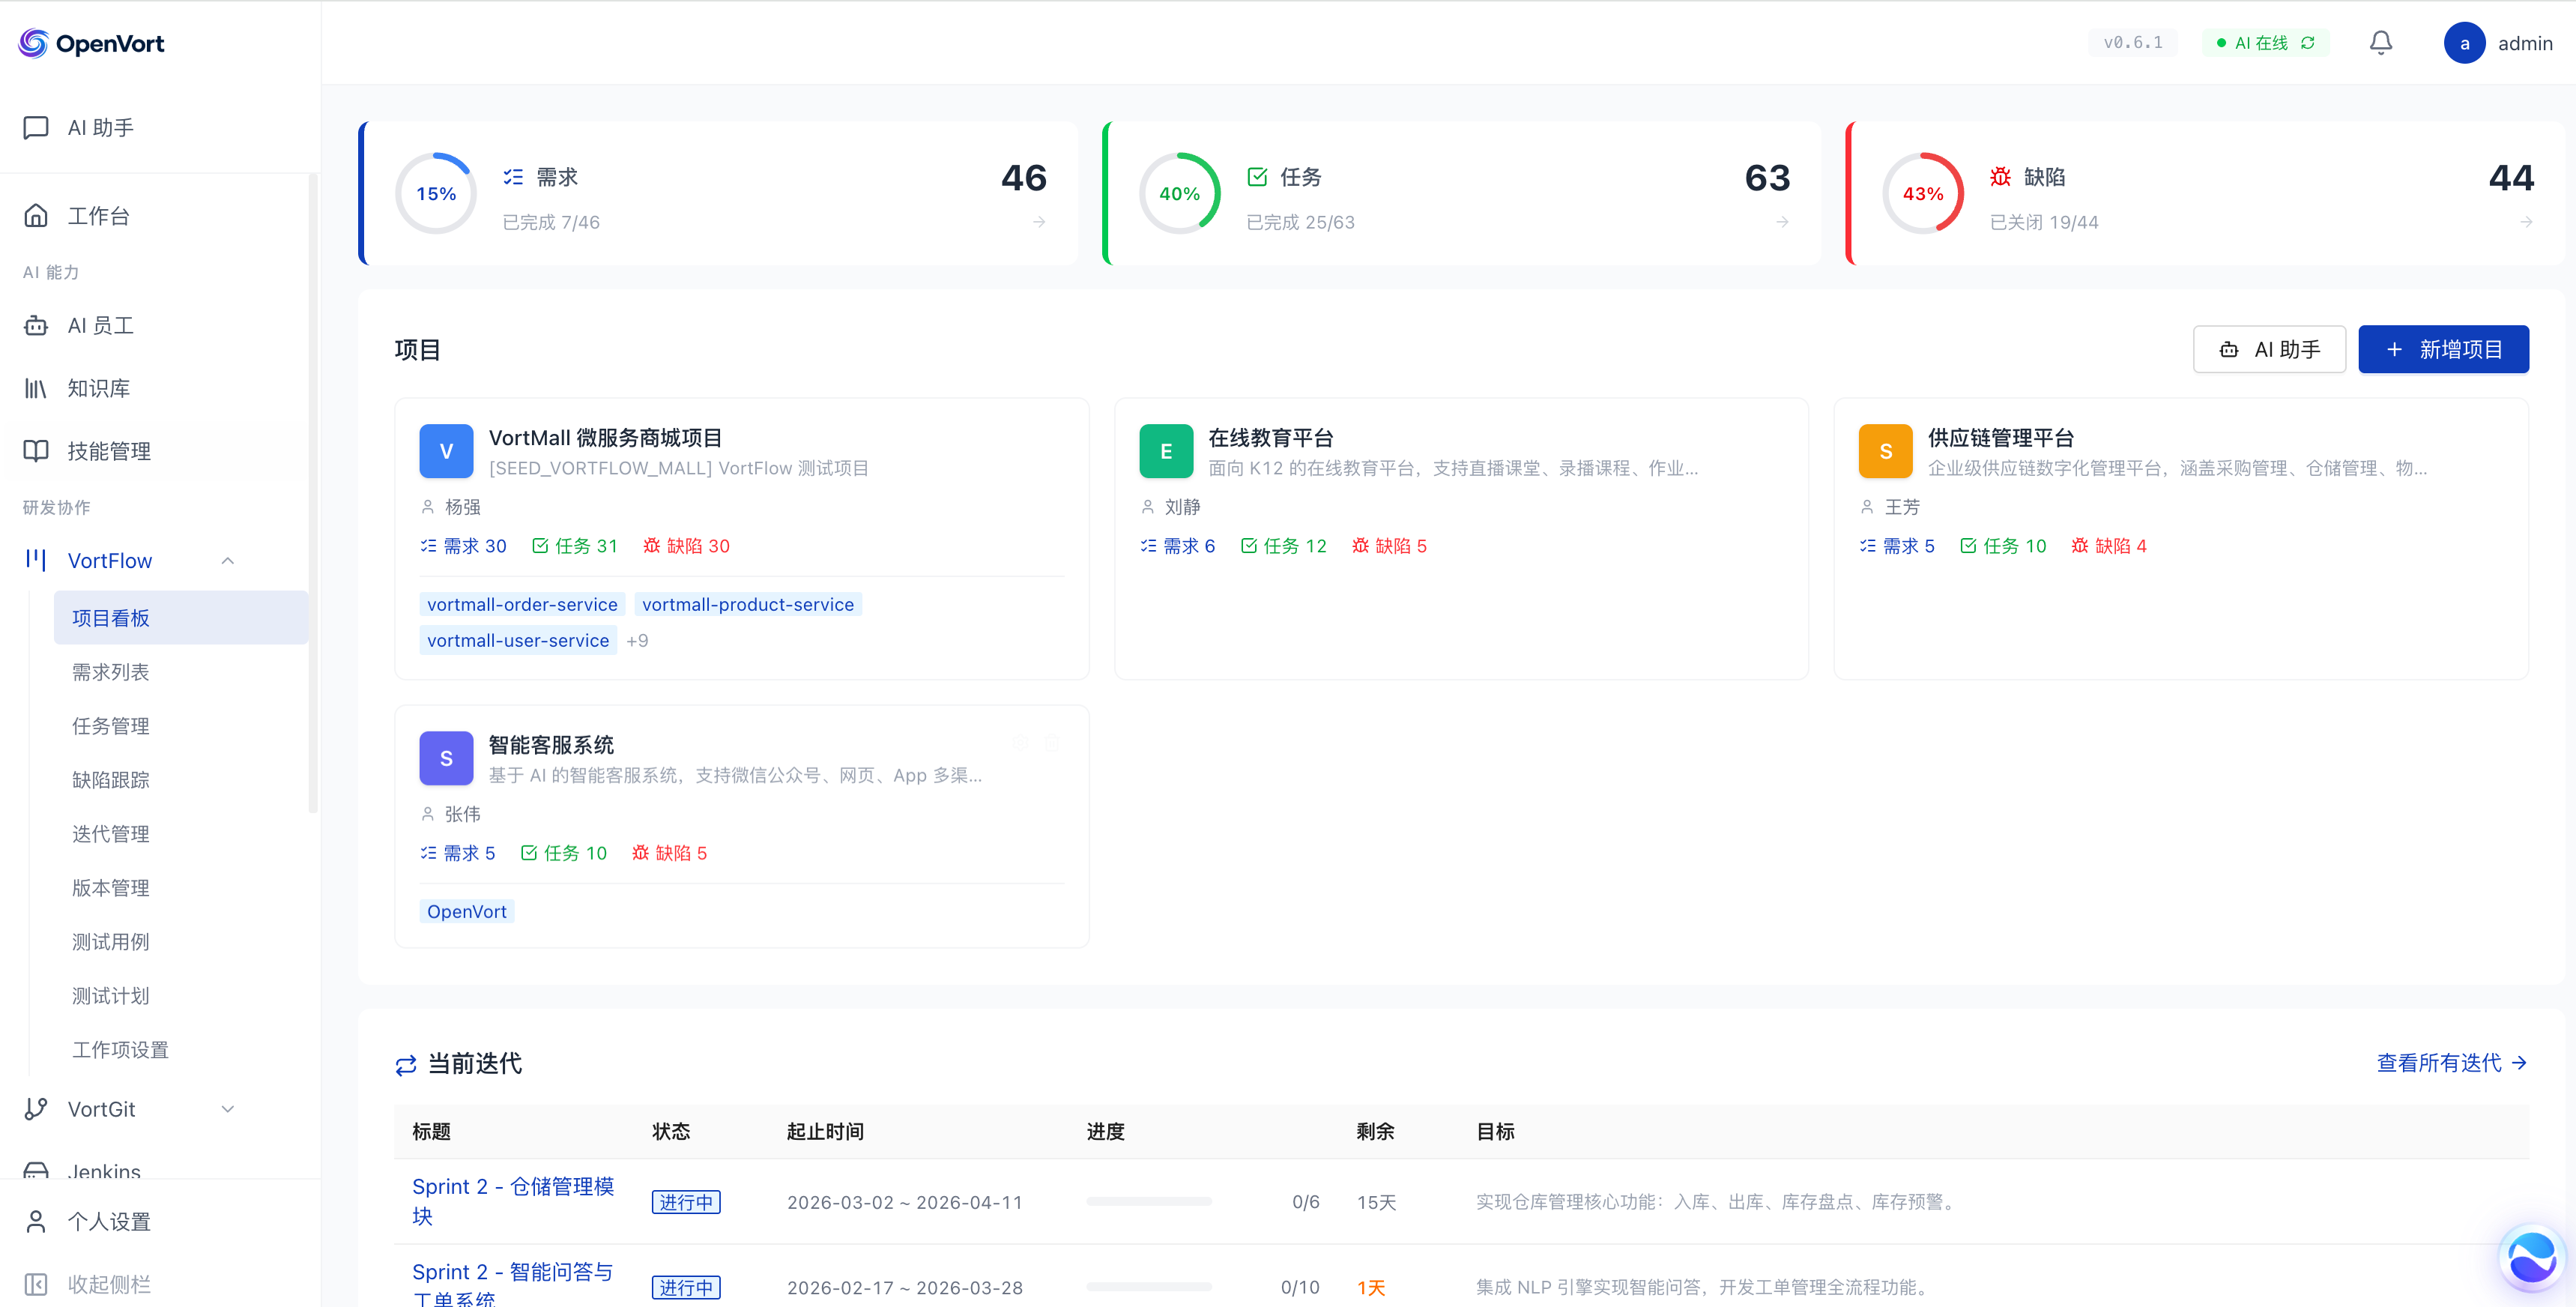The height and width of the screenshot is (1307, 2576).
Task: Click the 40% task progress ring
Action: coord(1179,193)
